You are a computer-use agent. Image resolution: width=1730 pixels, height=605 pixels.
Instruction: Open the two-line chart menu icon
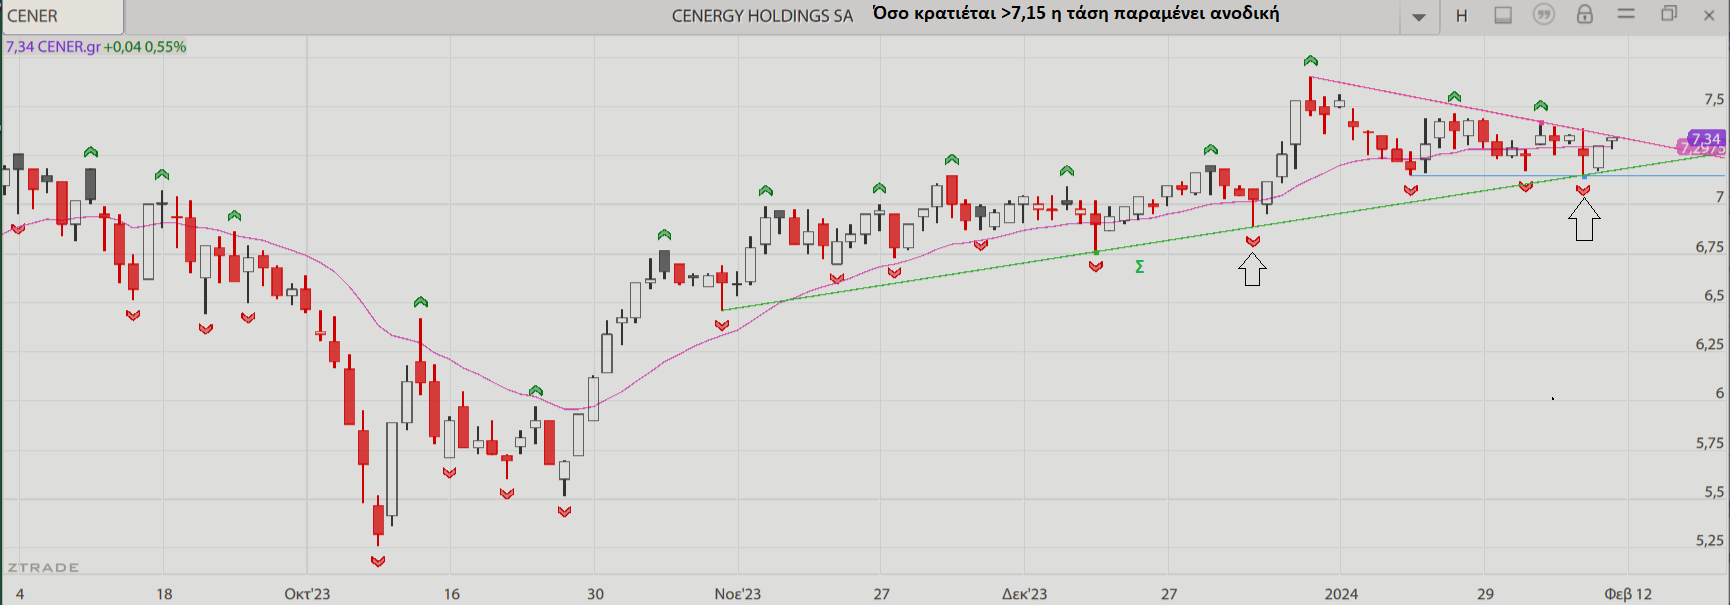(1626, 14)
